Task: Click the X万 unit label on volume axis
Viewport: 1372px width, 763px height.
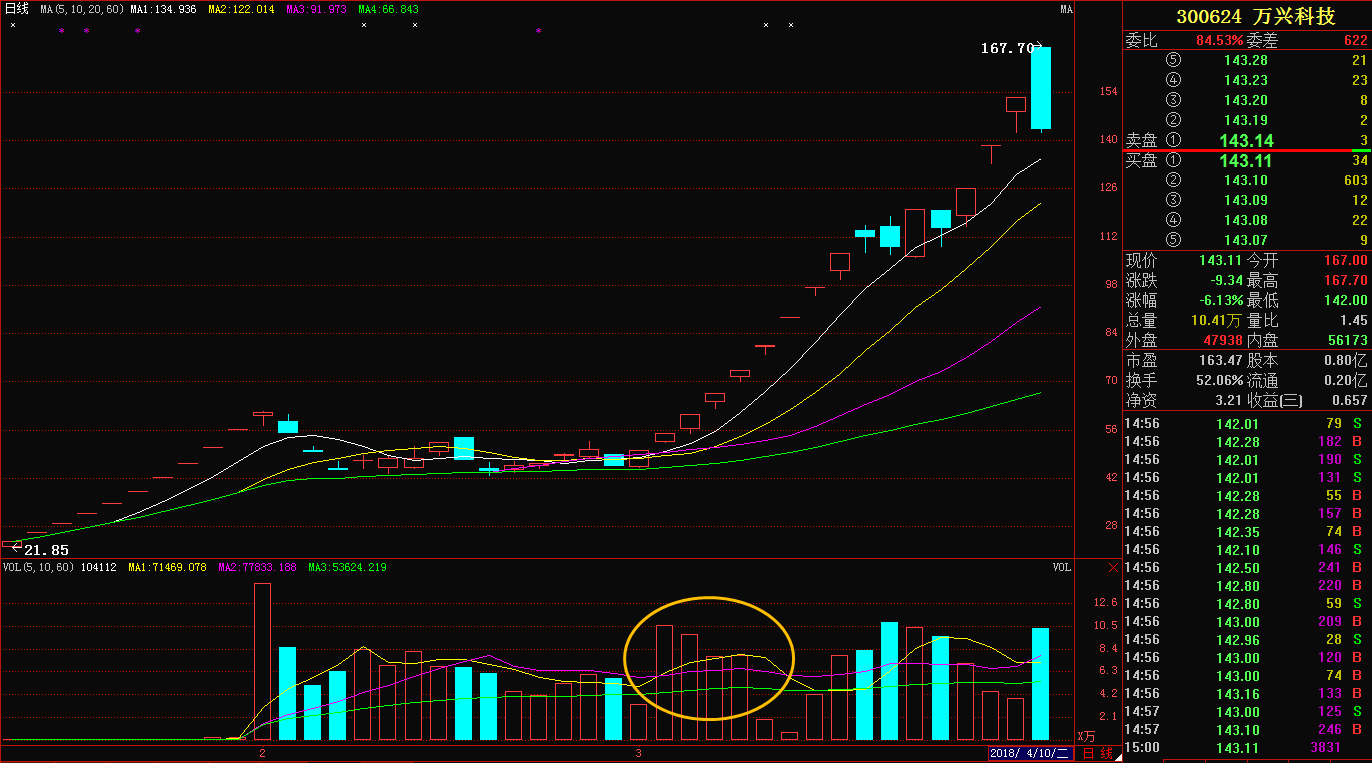Action: [1086, 736]
